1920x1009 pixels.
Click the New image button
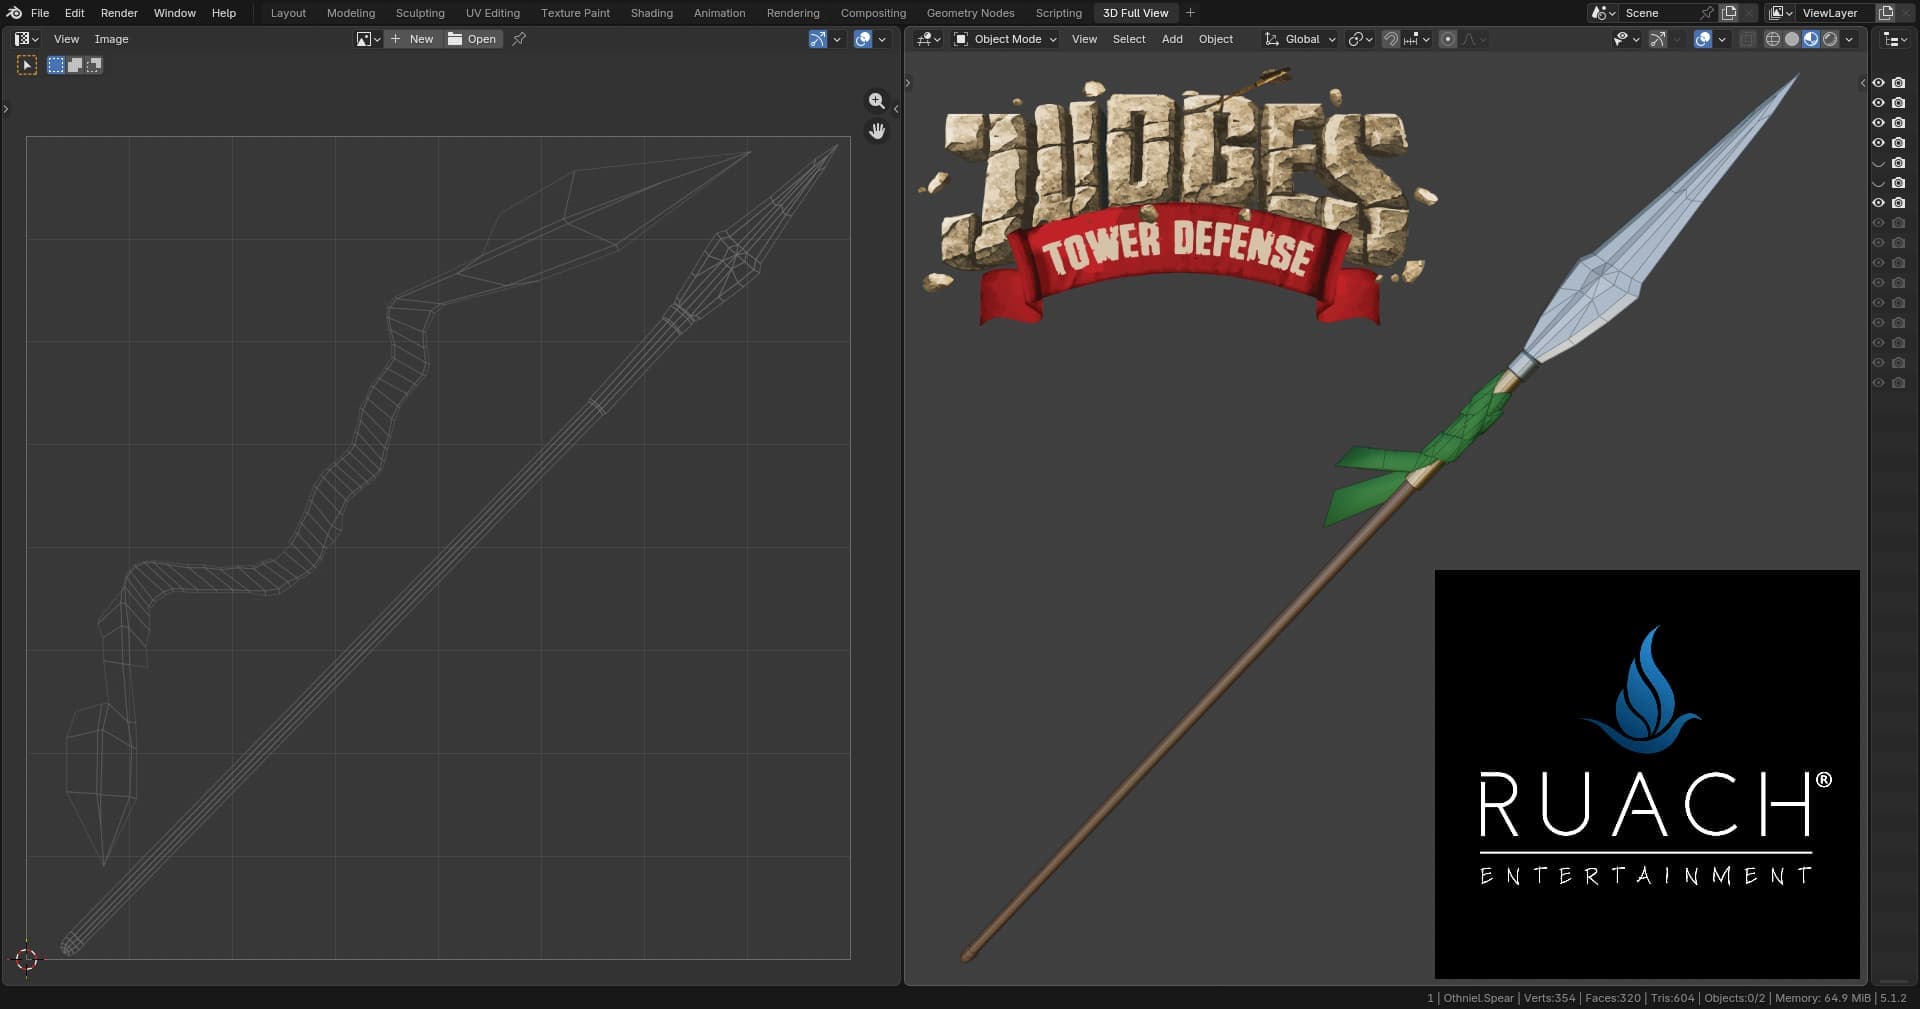(x=413, y=39)
